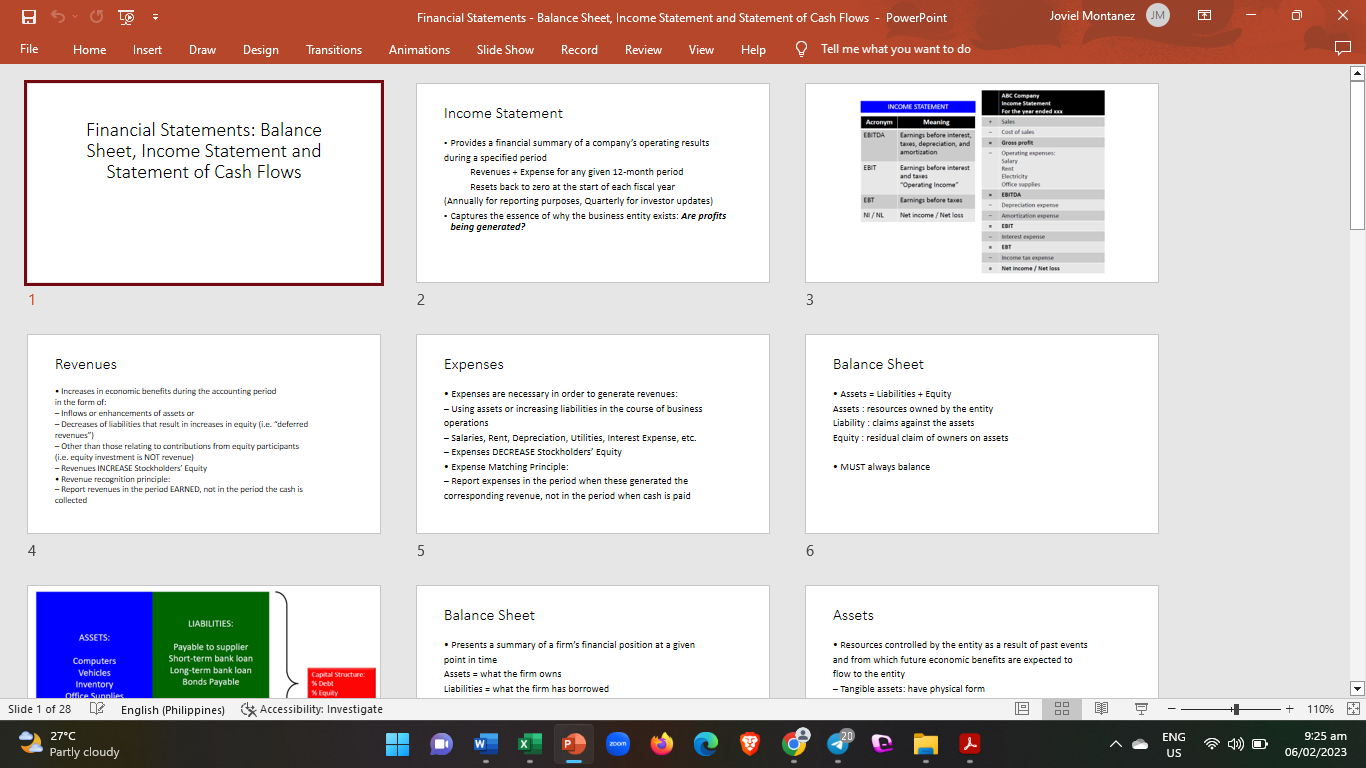Launch Slide Show view from status bar

[1141, 709]
